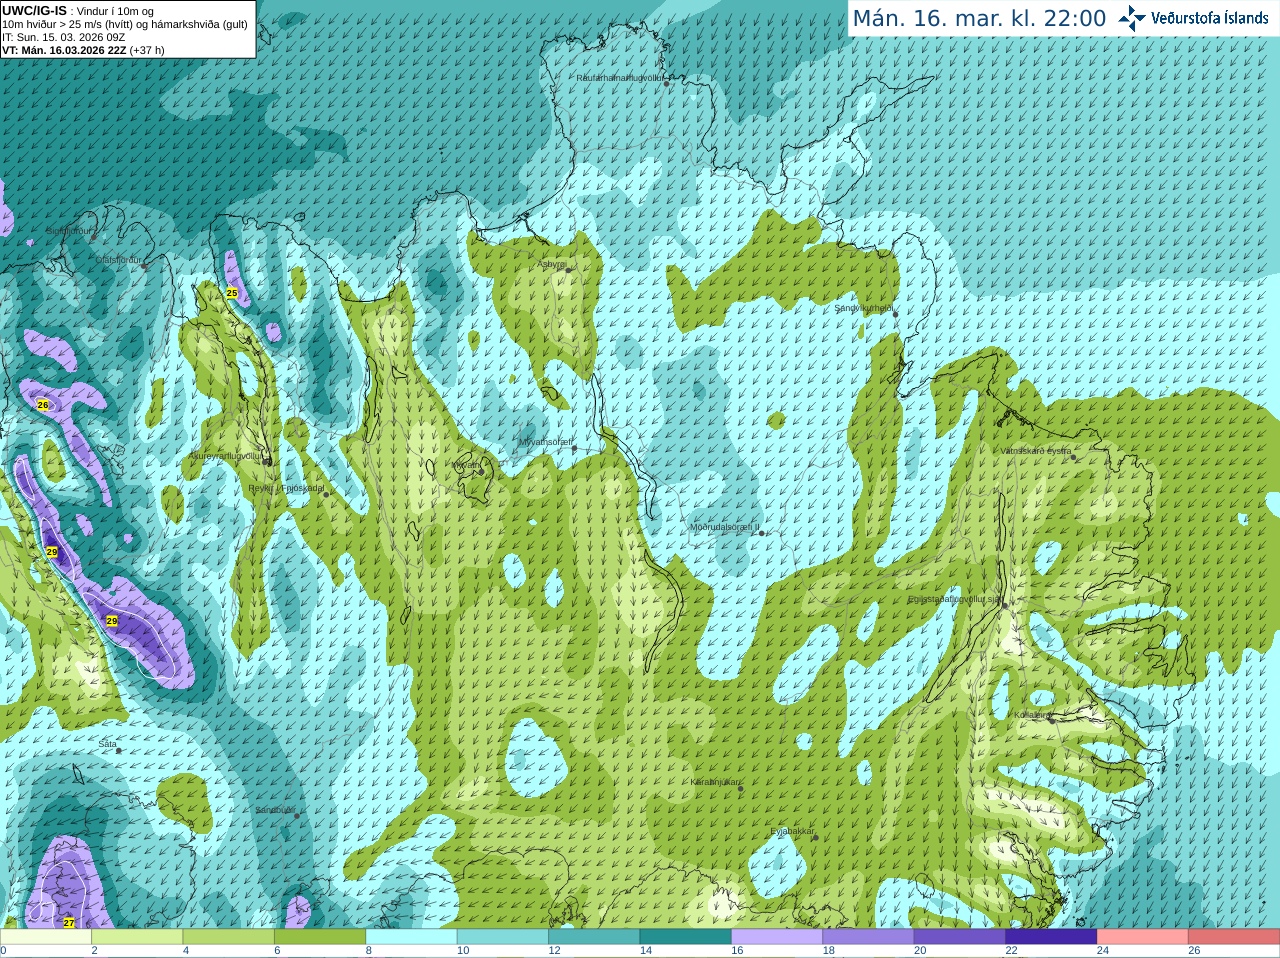The image size is (1280, 958).
Task: Click the yellow gust marker labeled 27
Action: 69,923
